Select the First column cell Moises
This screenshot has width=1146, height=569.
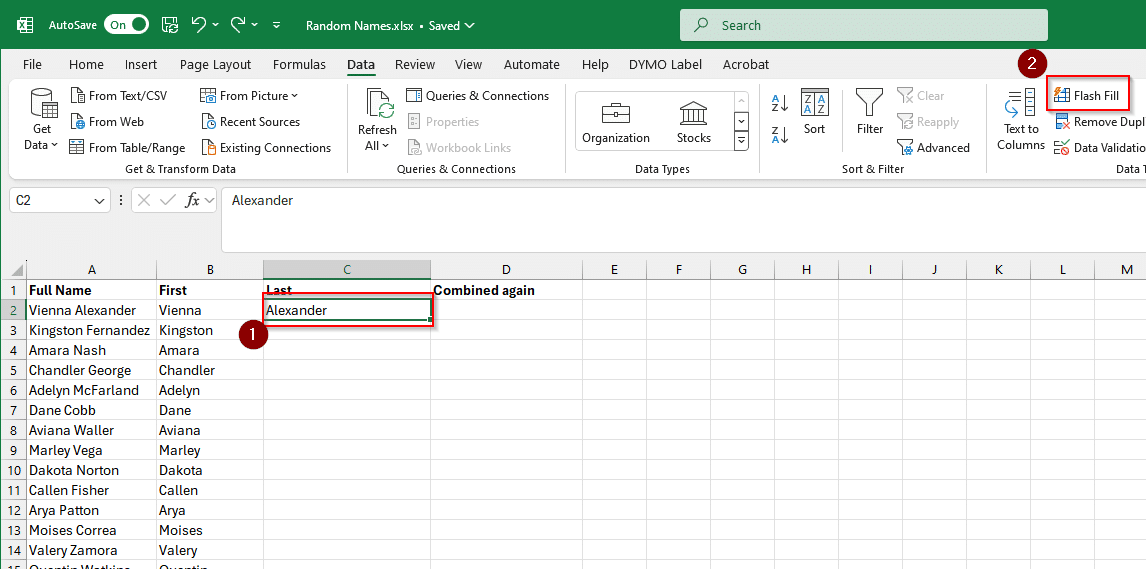point(210,530)
